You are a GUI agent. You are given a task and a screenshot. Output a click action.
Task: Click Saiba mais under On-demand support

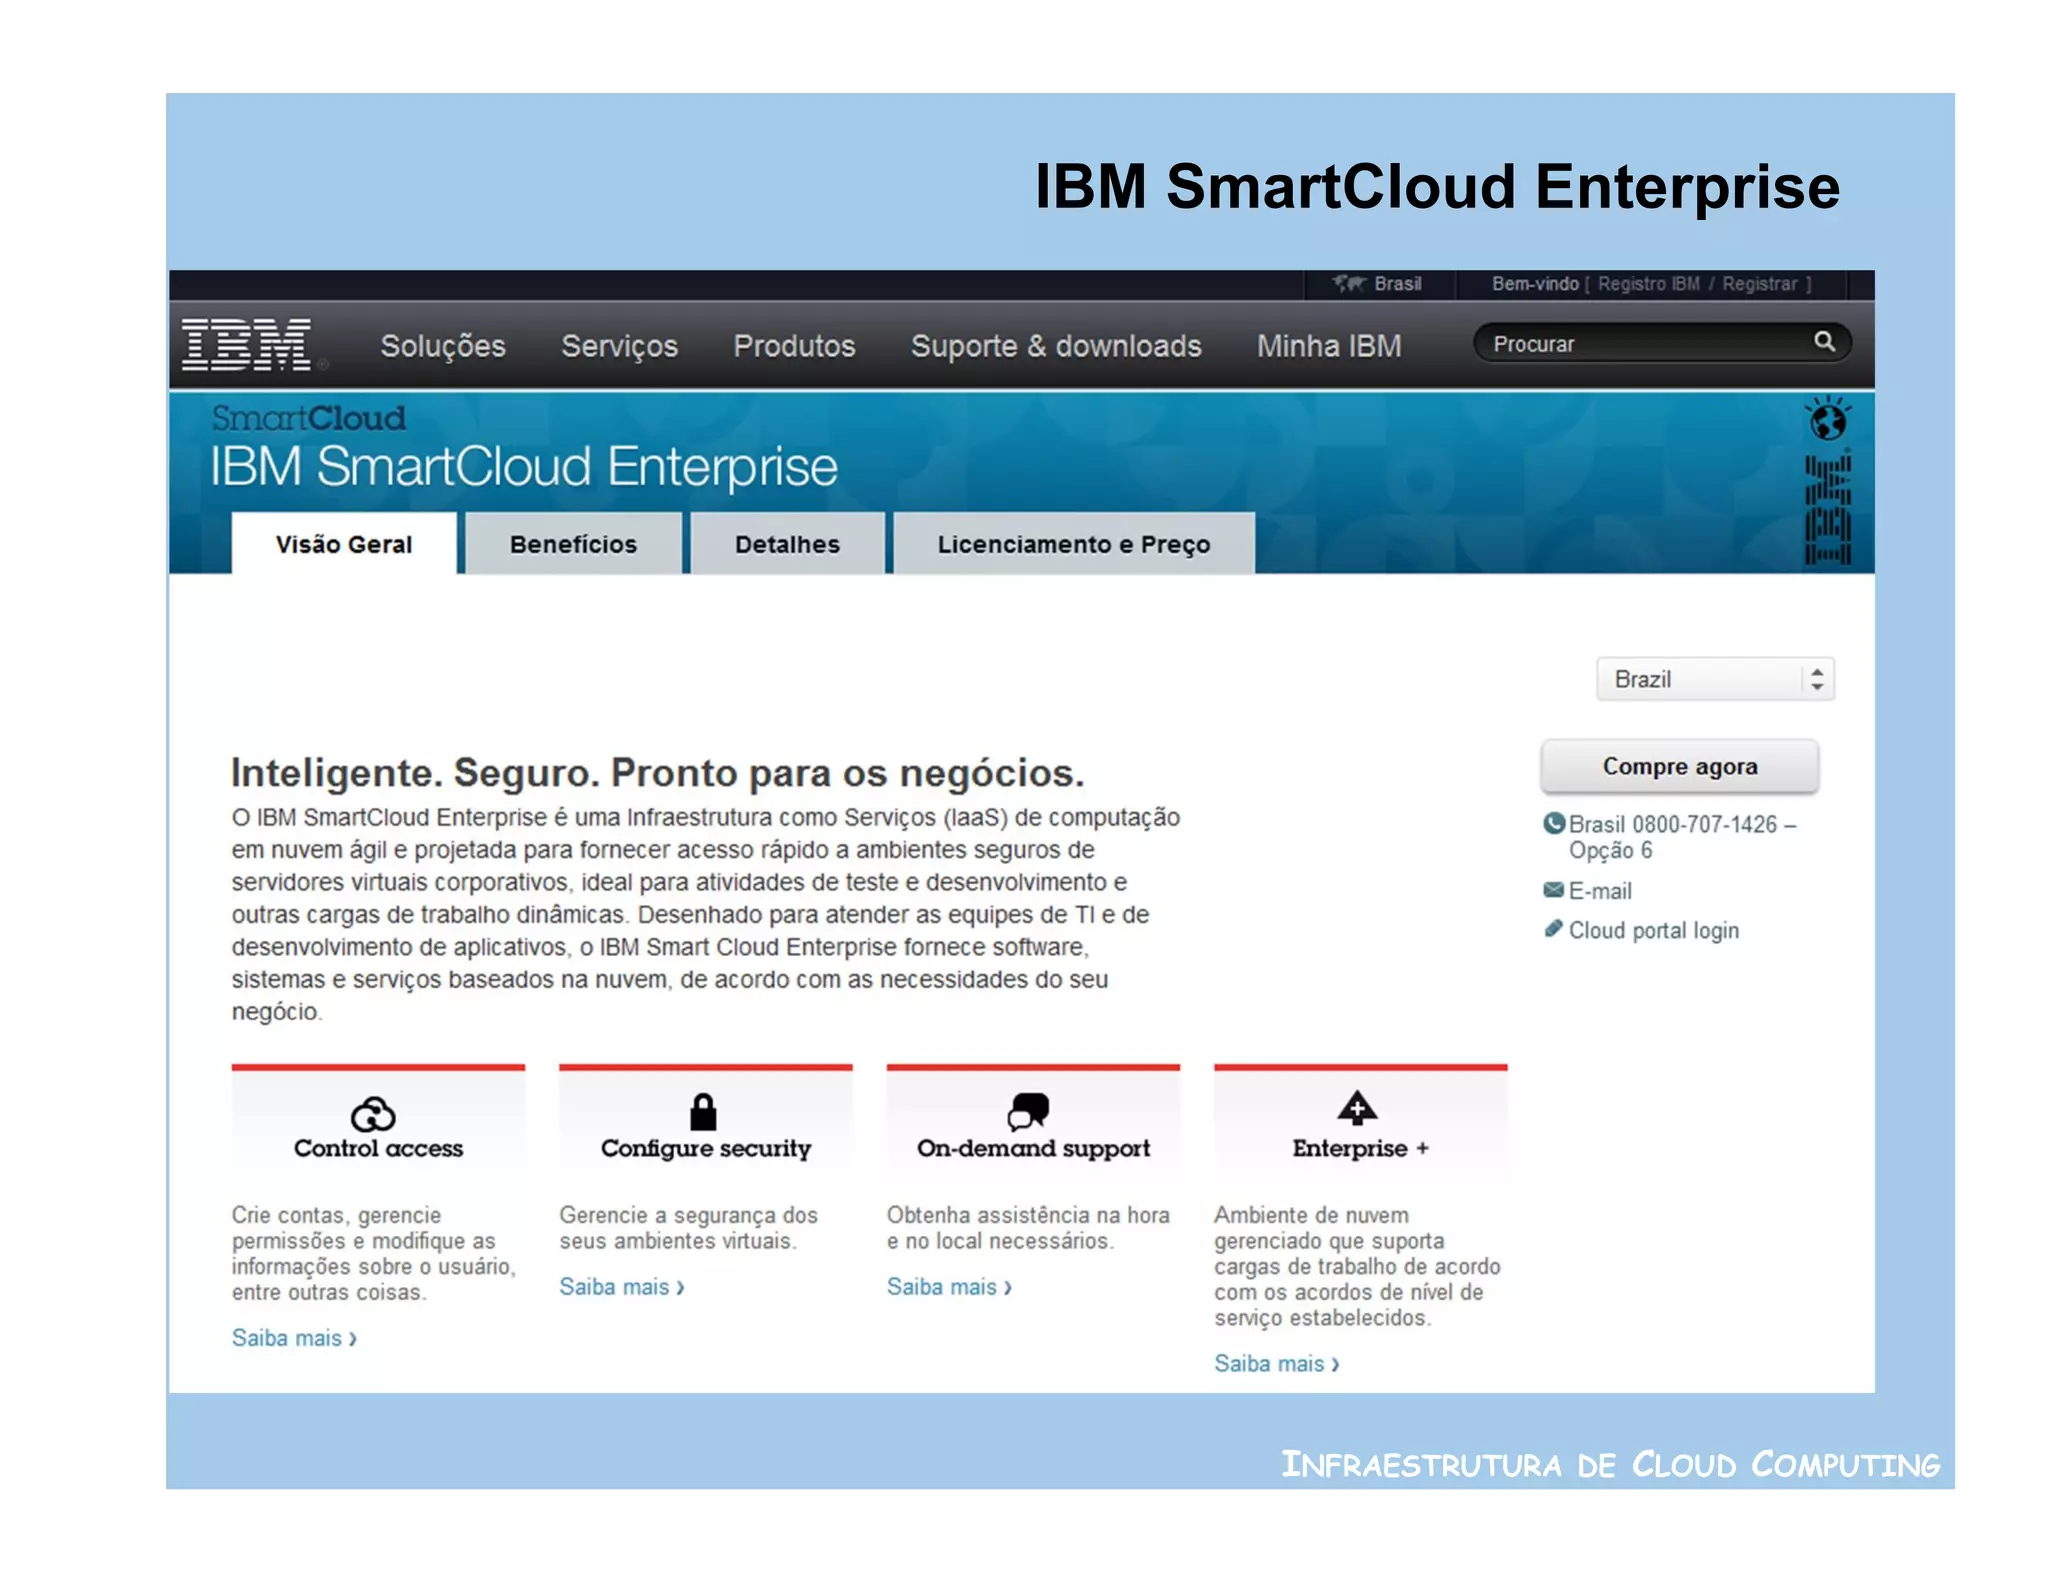949,1287
